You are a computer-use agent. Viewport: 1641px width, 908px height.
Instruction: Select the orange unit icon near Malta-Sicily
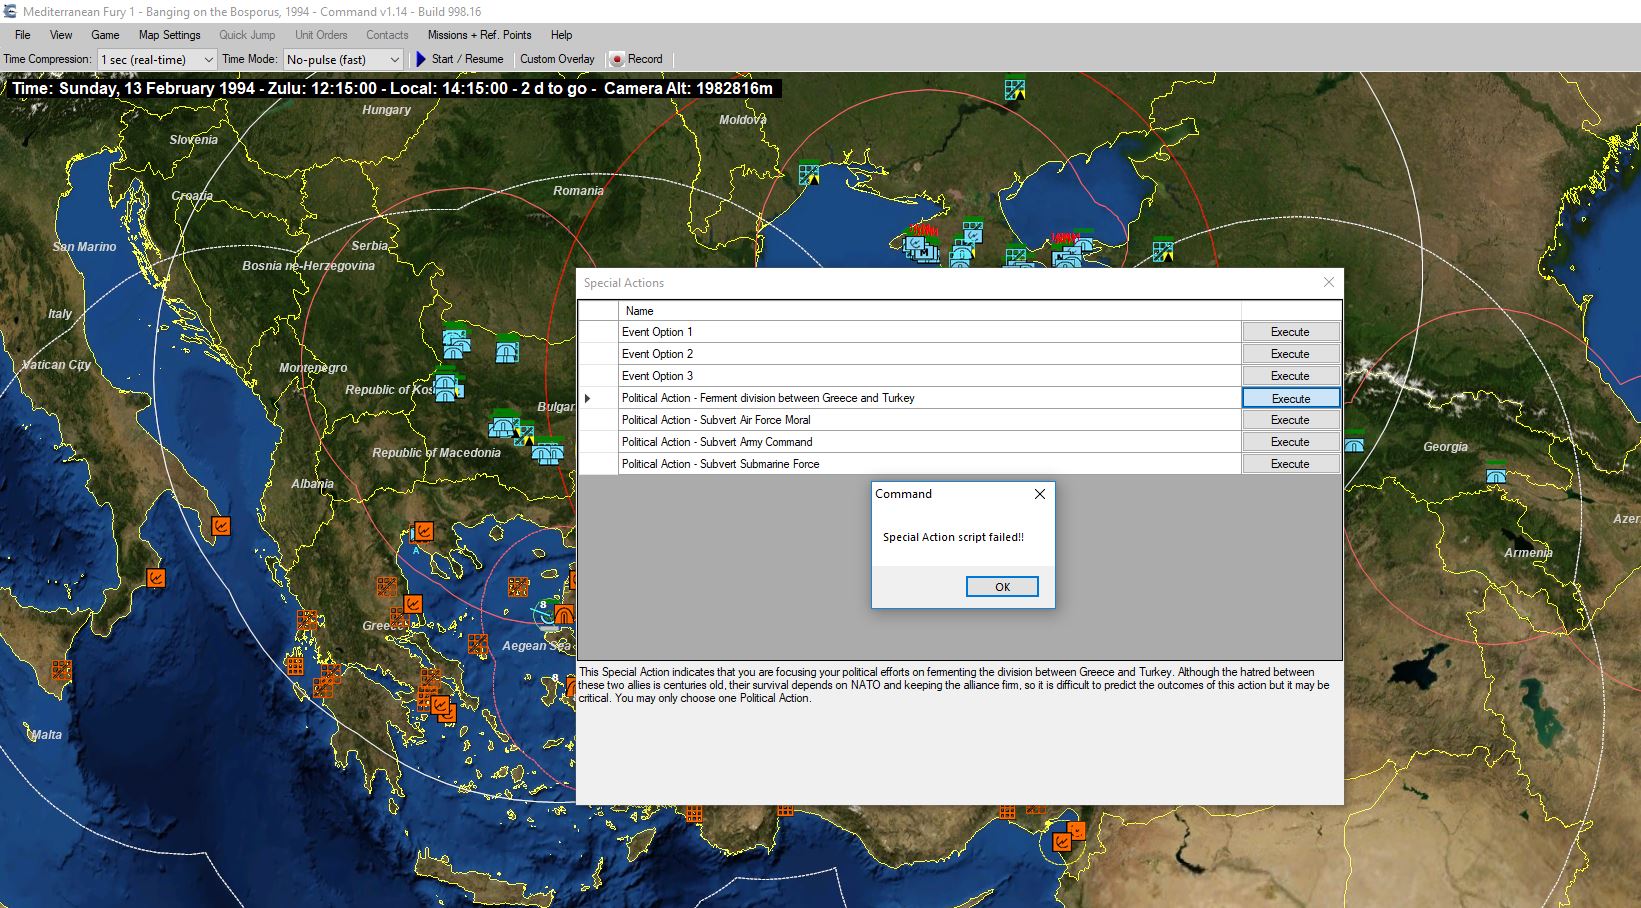click(x=62, y=670)
